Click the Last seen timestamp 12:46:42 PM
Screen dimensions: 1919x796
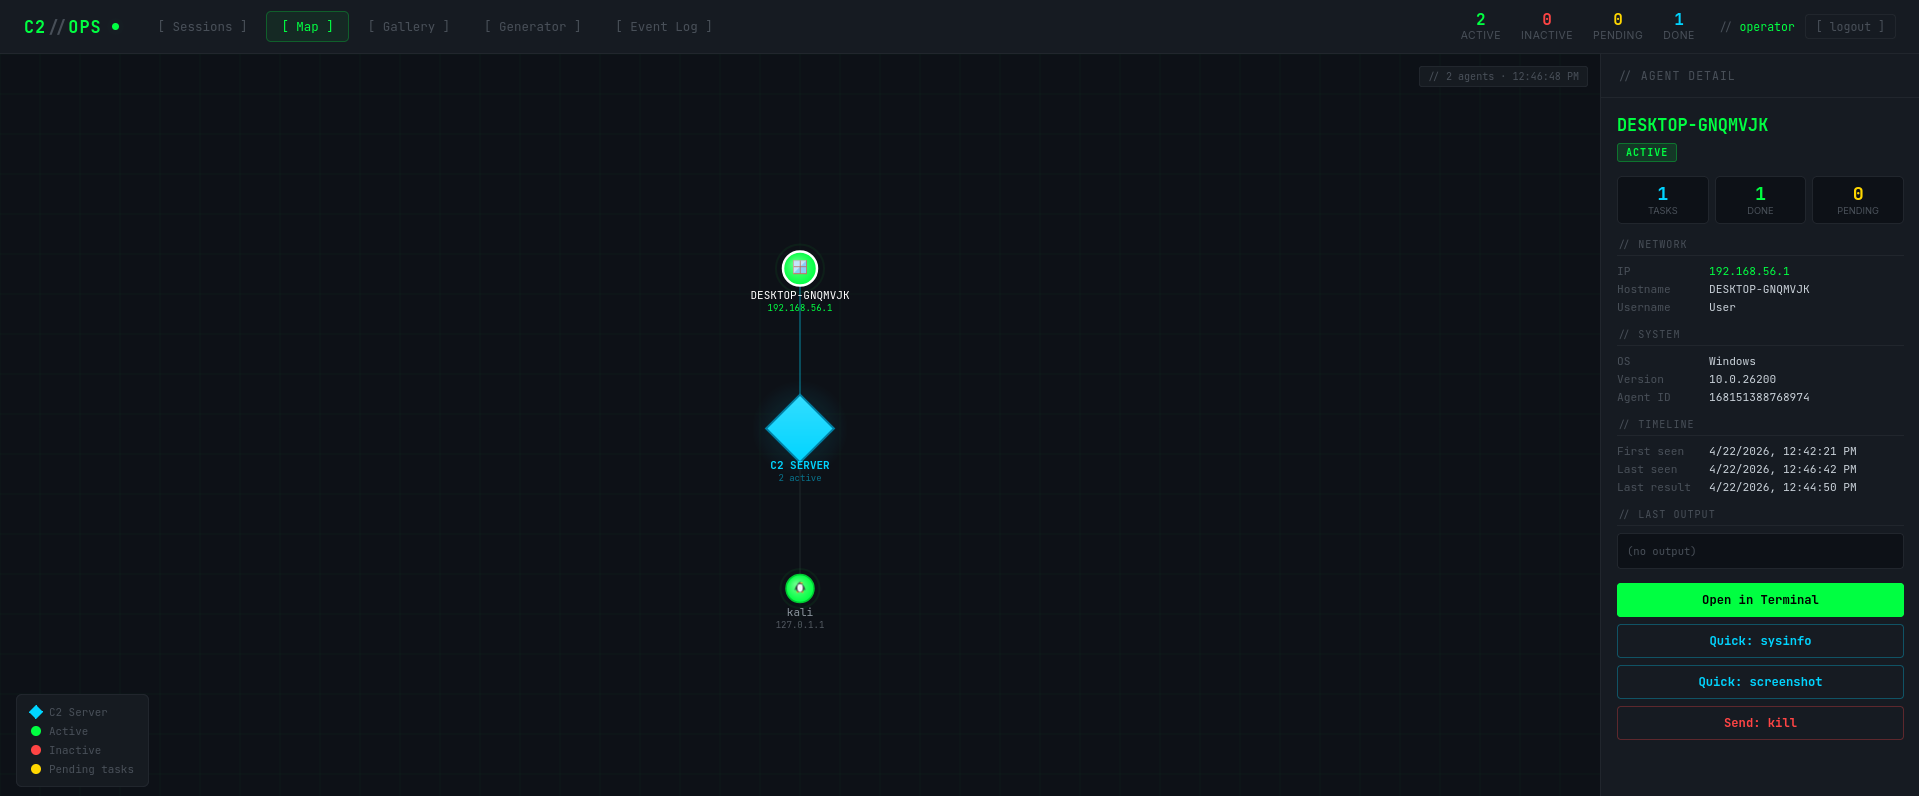pos(1782,469)
